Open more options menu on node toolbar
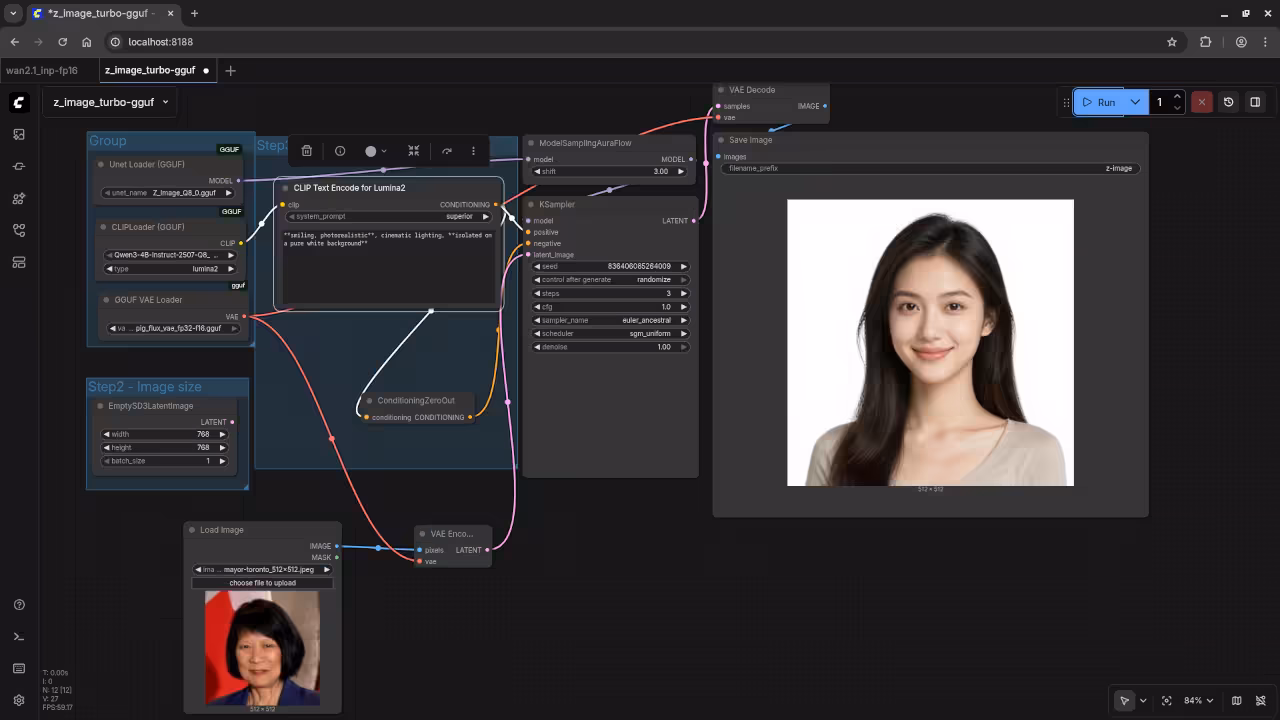 pos(473,151)
